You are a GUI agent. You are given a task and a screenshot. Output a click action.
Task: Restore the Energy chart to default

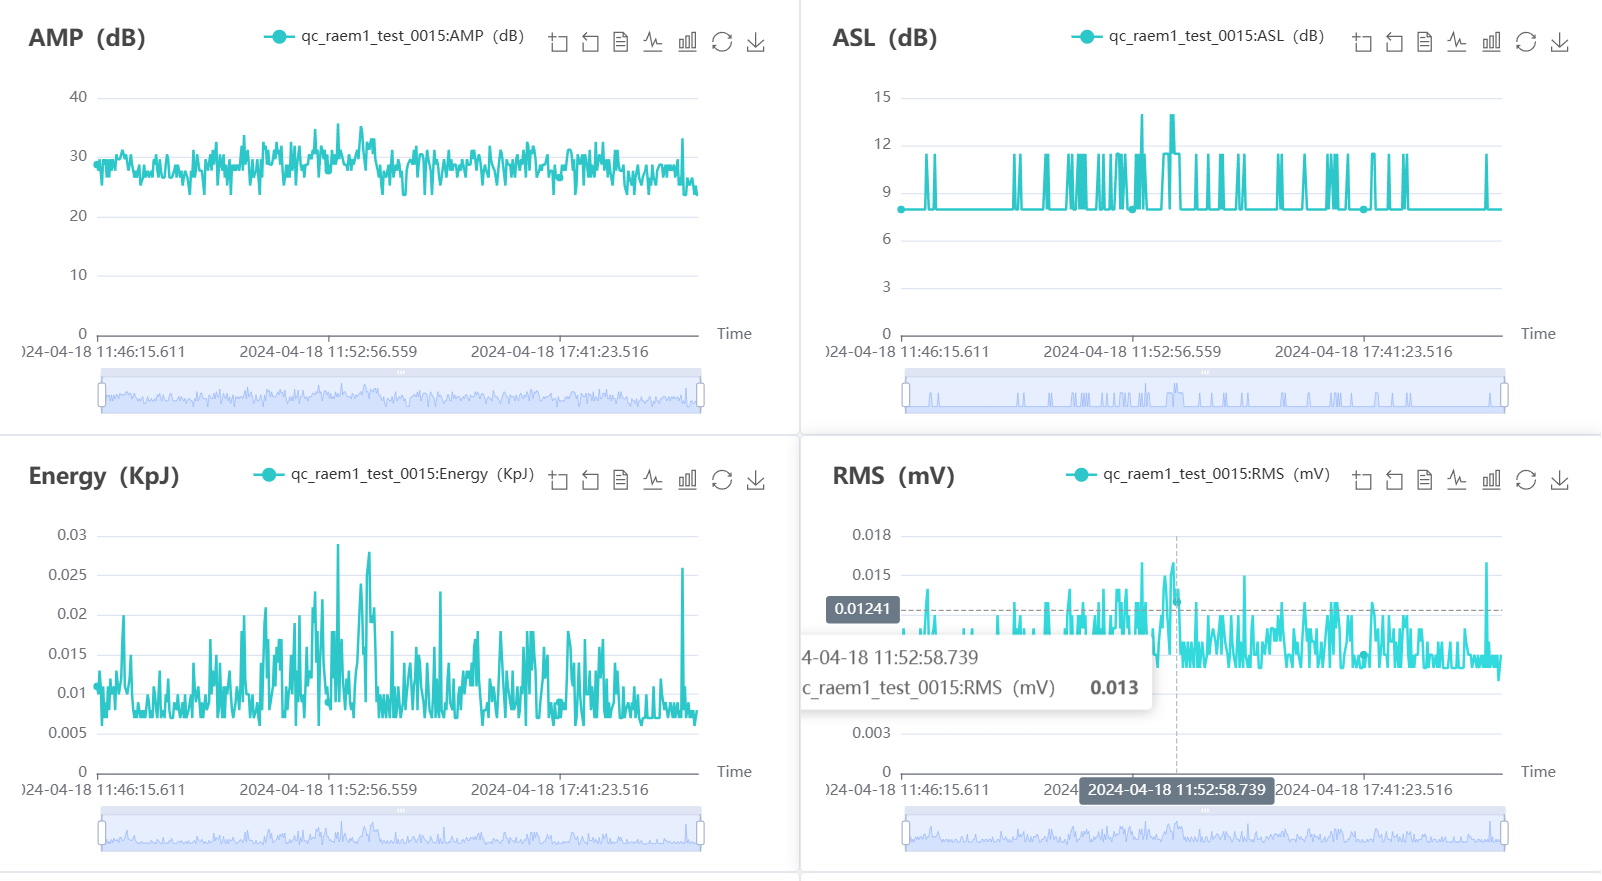(x=722, y=480)
